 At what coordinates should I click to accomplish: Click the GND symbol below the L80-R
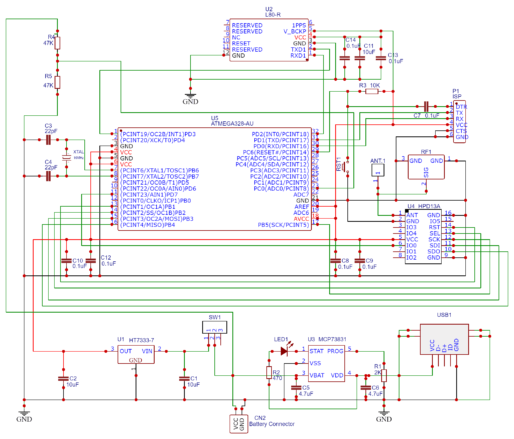tap(190, 98)
